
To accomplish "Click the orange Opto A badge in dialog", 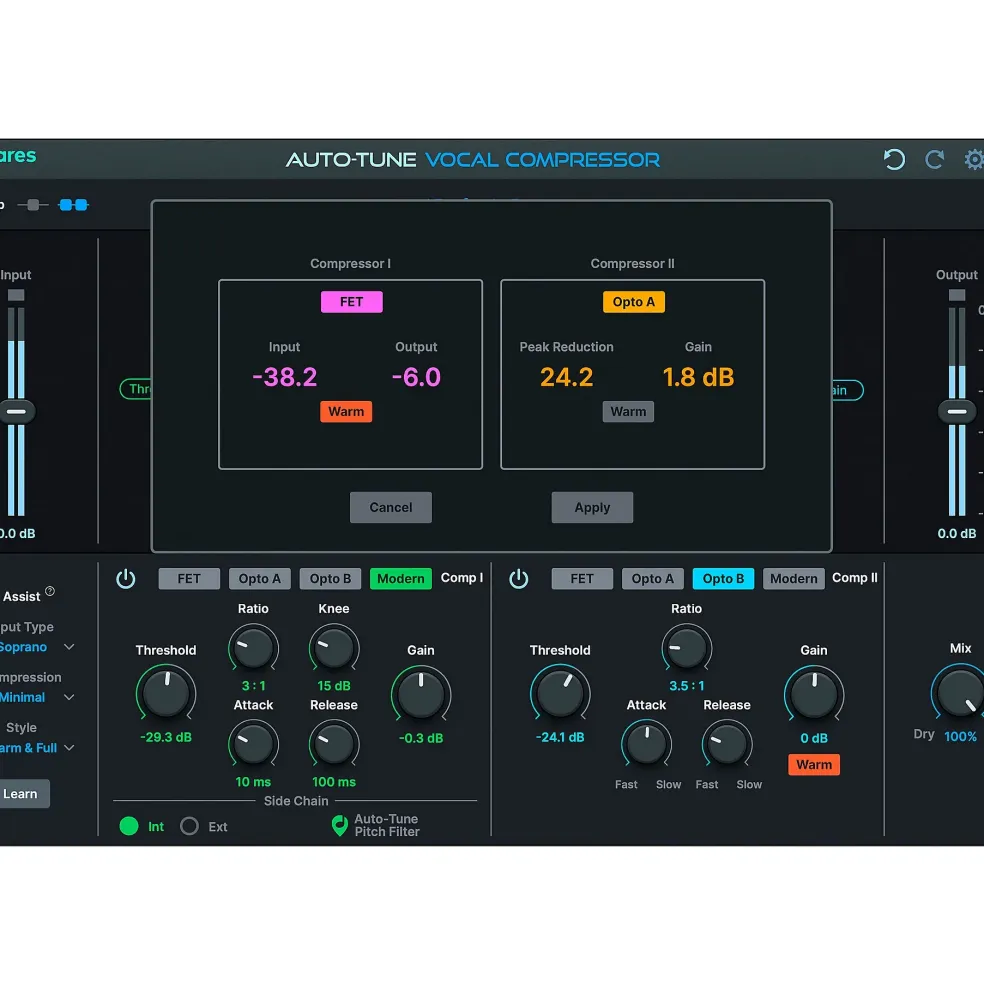I will (633, 302).
